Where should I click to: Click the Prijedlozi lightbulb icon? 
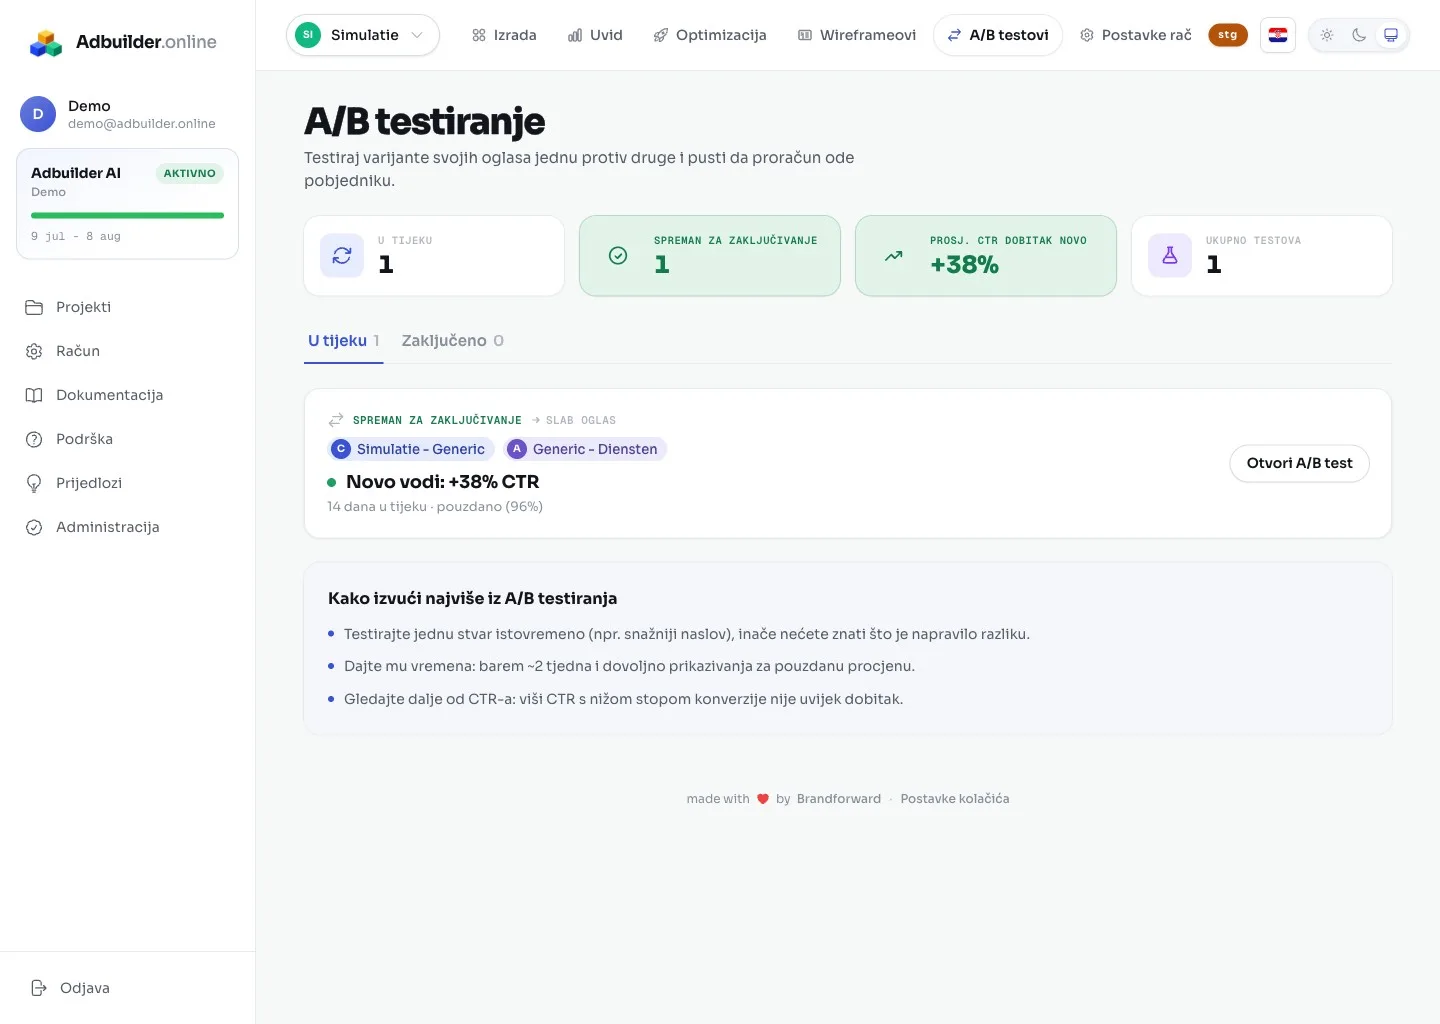coord(34,483)
